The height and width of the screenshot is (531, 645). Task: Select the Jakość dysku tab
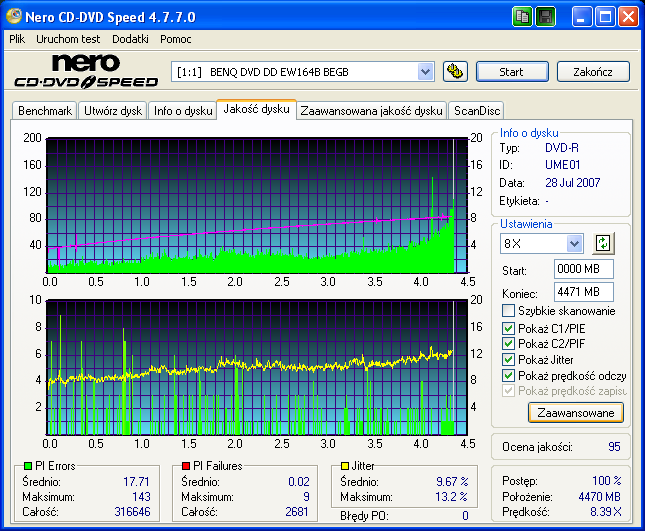(256, 109)
